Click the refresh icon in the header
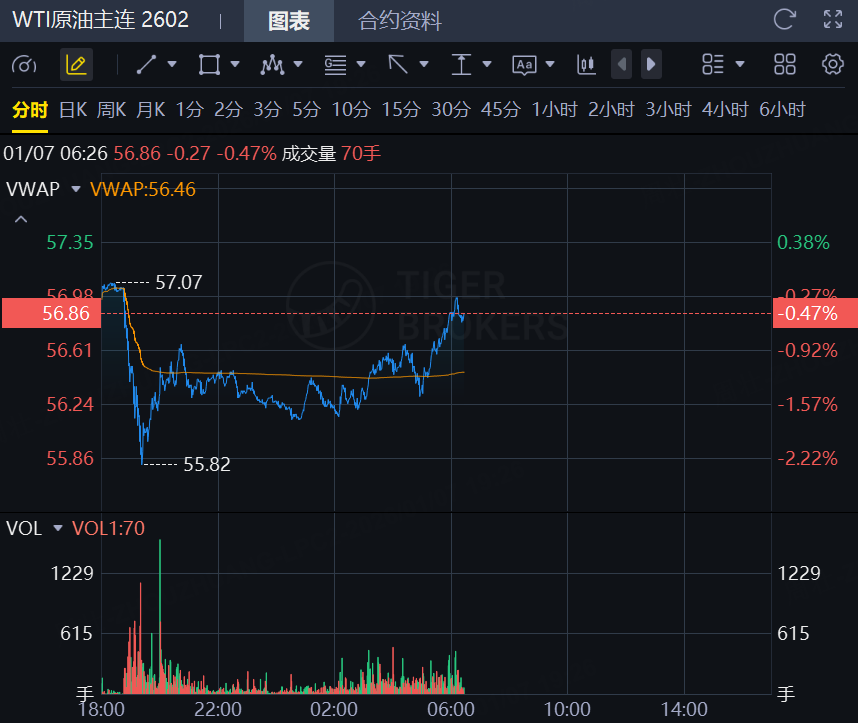 coord(785,20)
